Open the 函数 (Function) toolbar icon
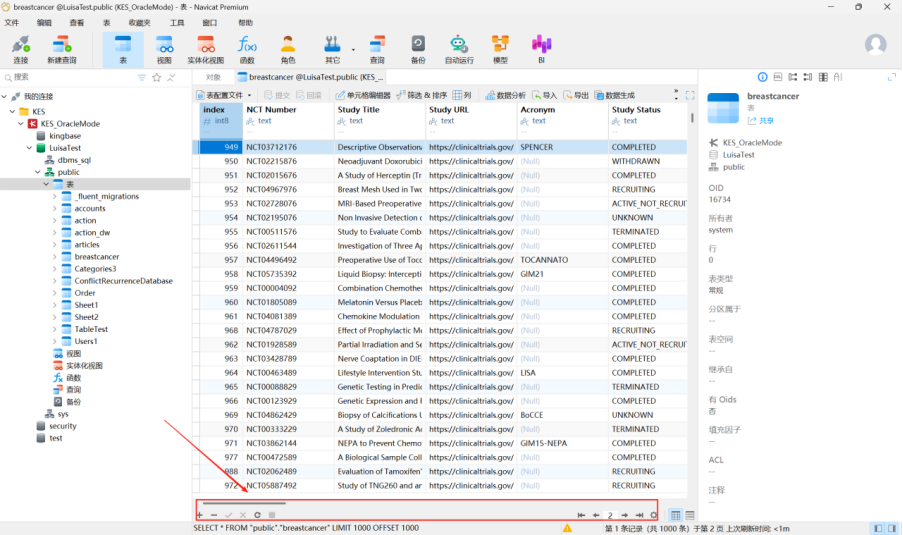The height and width of the screenshot is (535, 903). click(x=247, y=48)
